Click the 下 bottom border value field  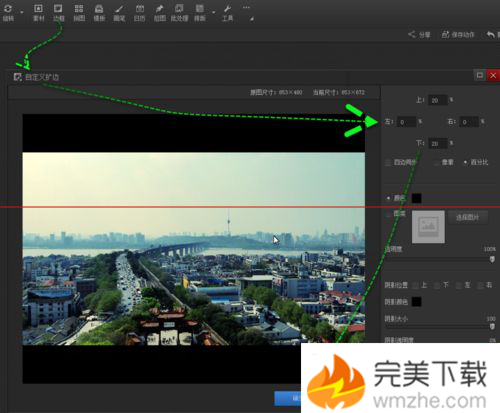(438, 143)
